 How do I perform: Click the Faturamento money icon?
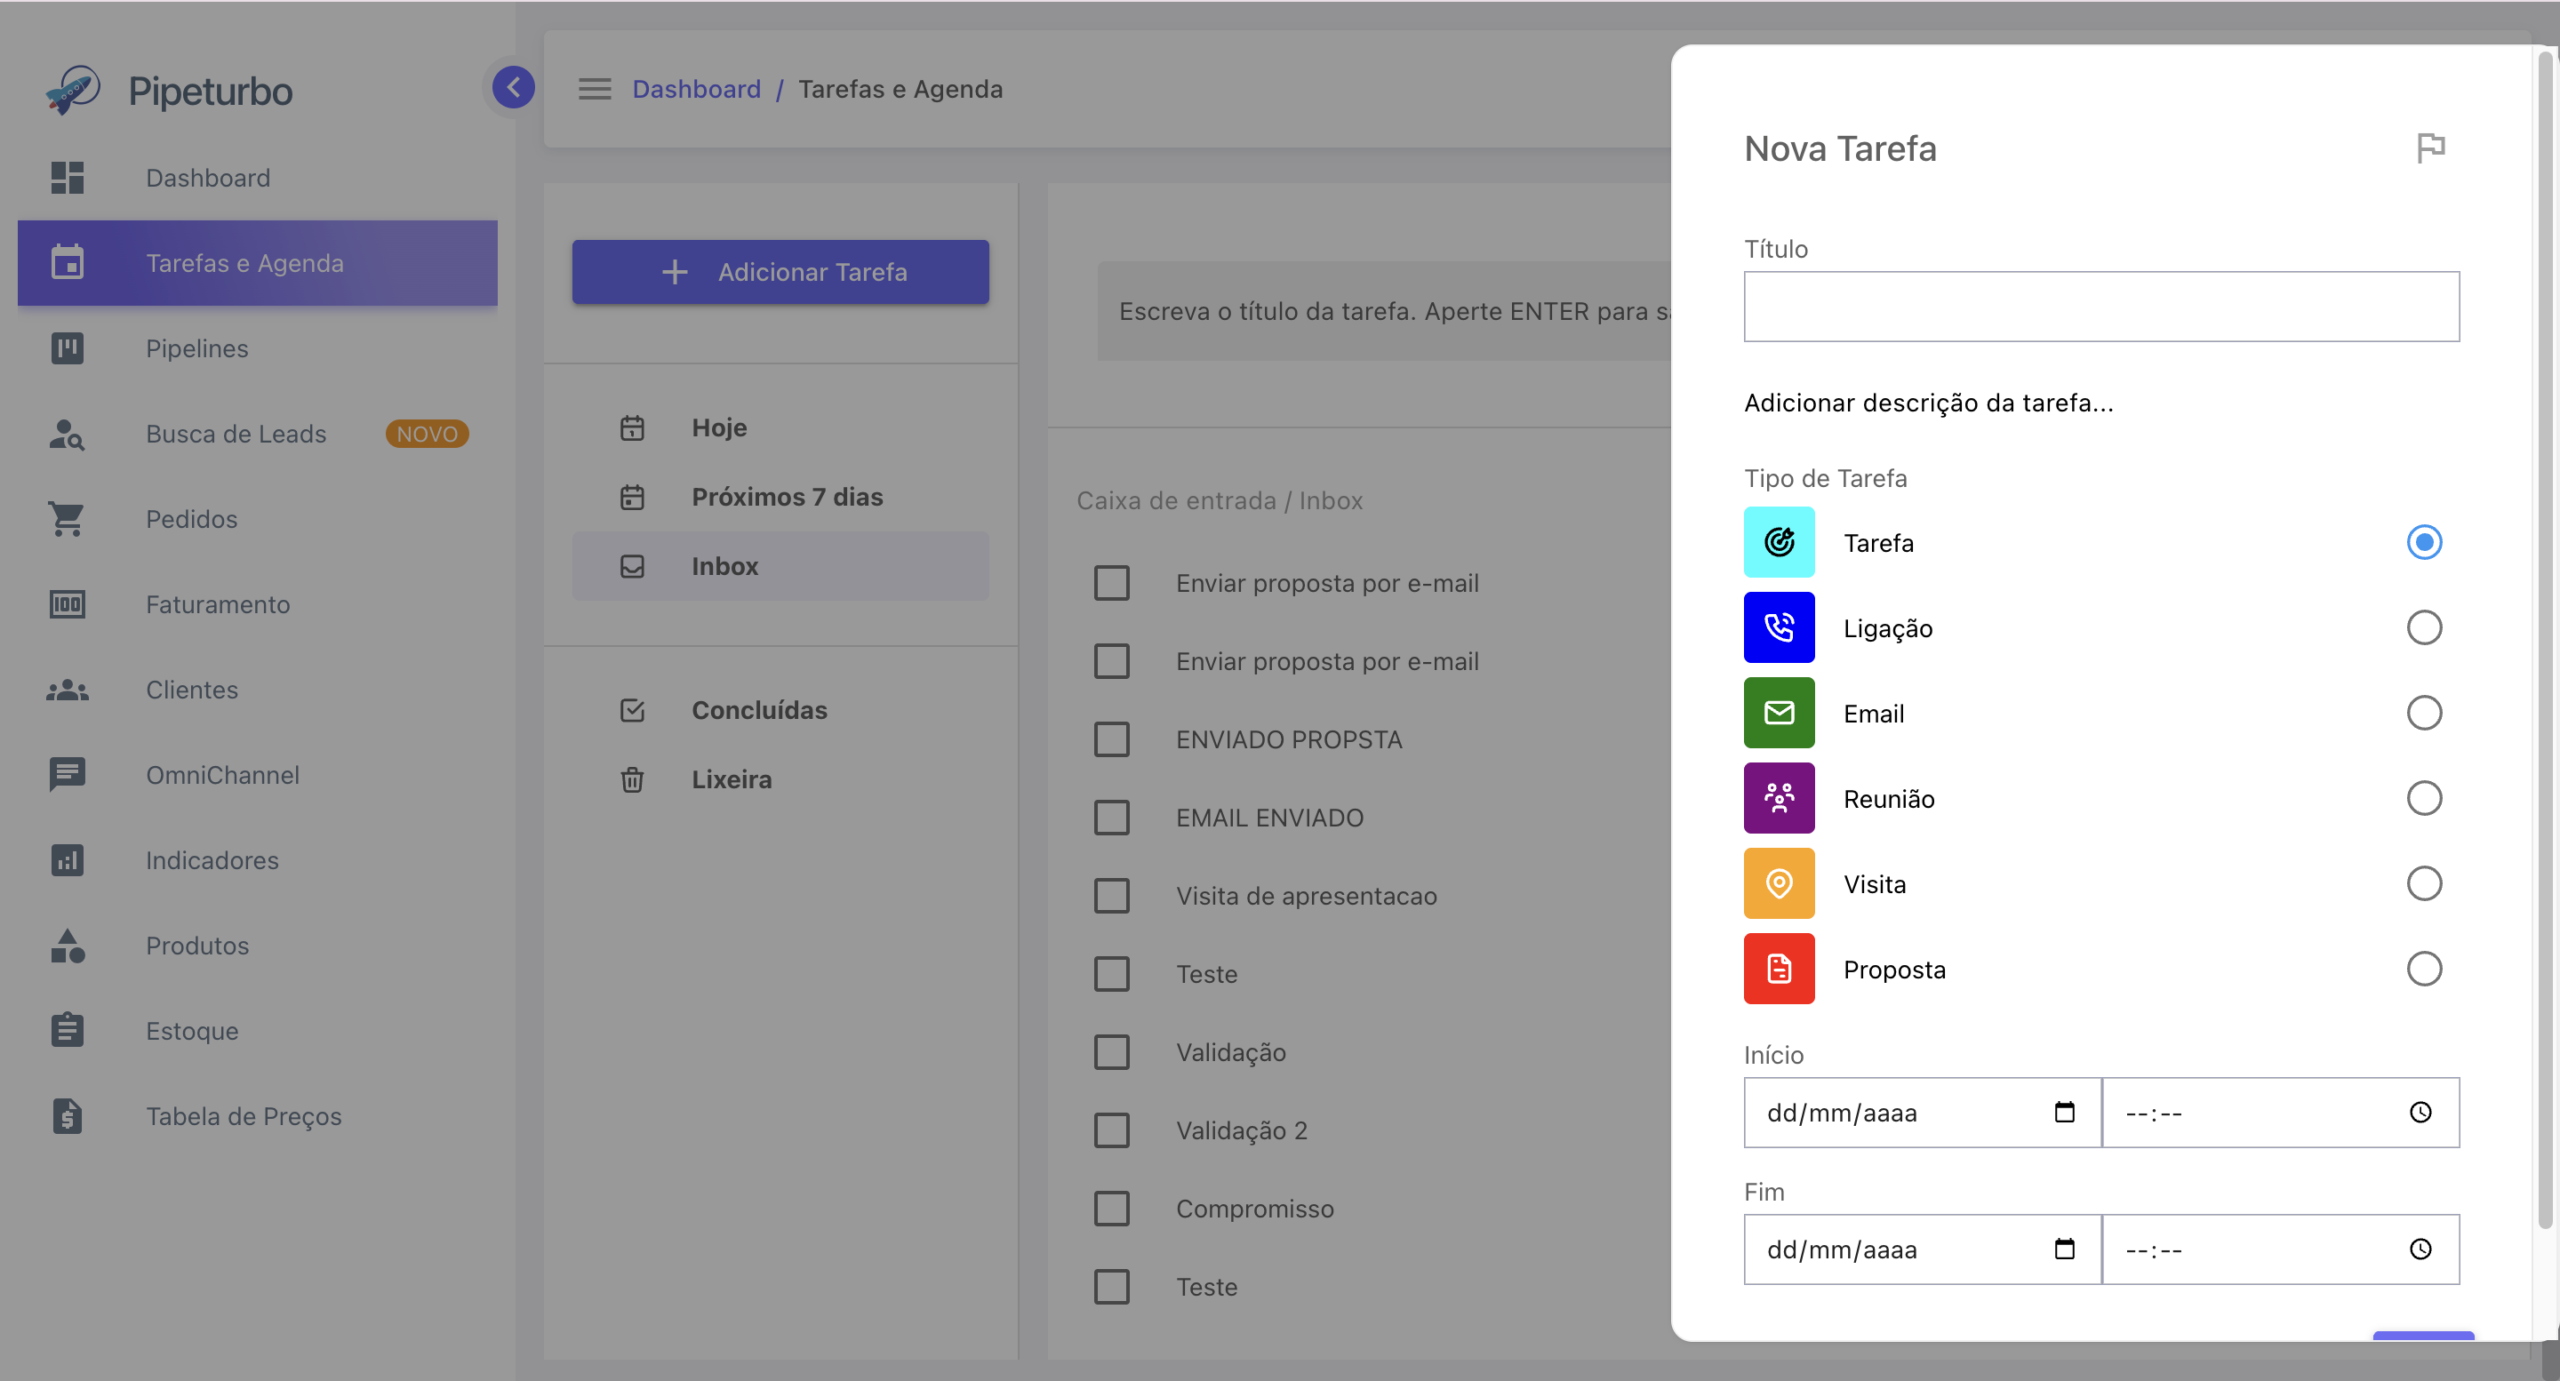(x=67, y=604)
